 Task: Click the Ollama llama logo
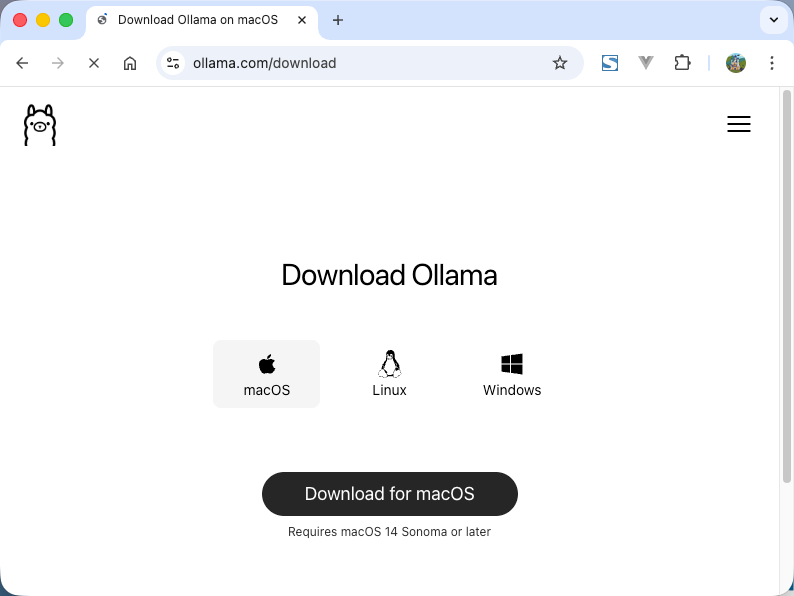(x=40, y=125)
